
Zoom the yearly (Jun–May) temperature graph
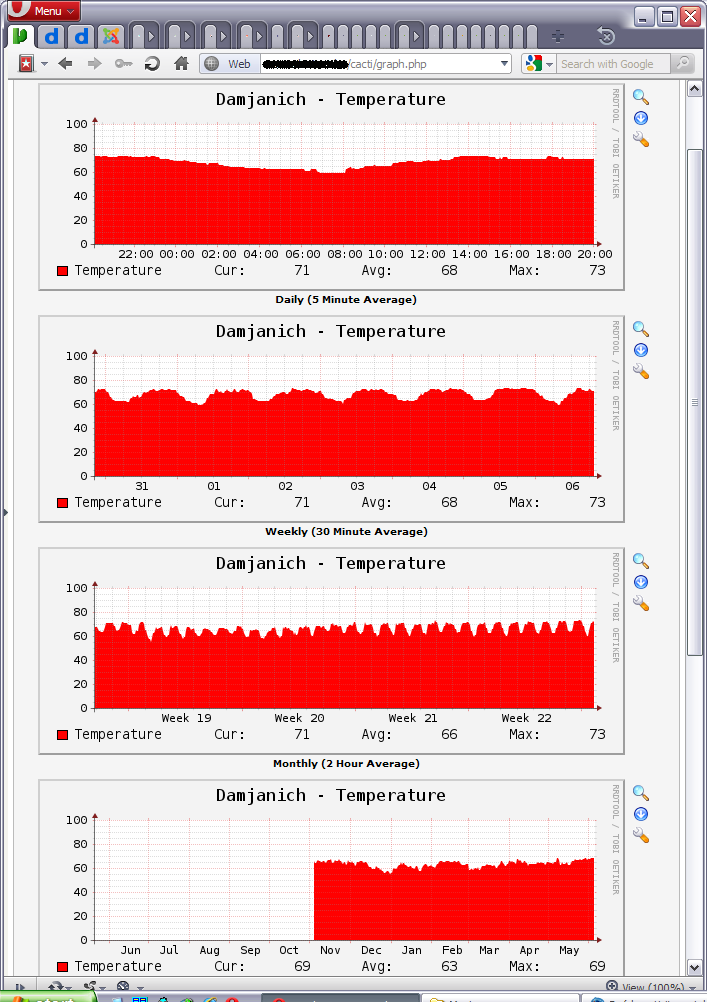tap(641, 793)
